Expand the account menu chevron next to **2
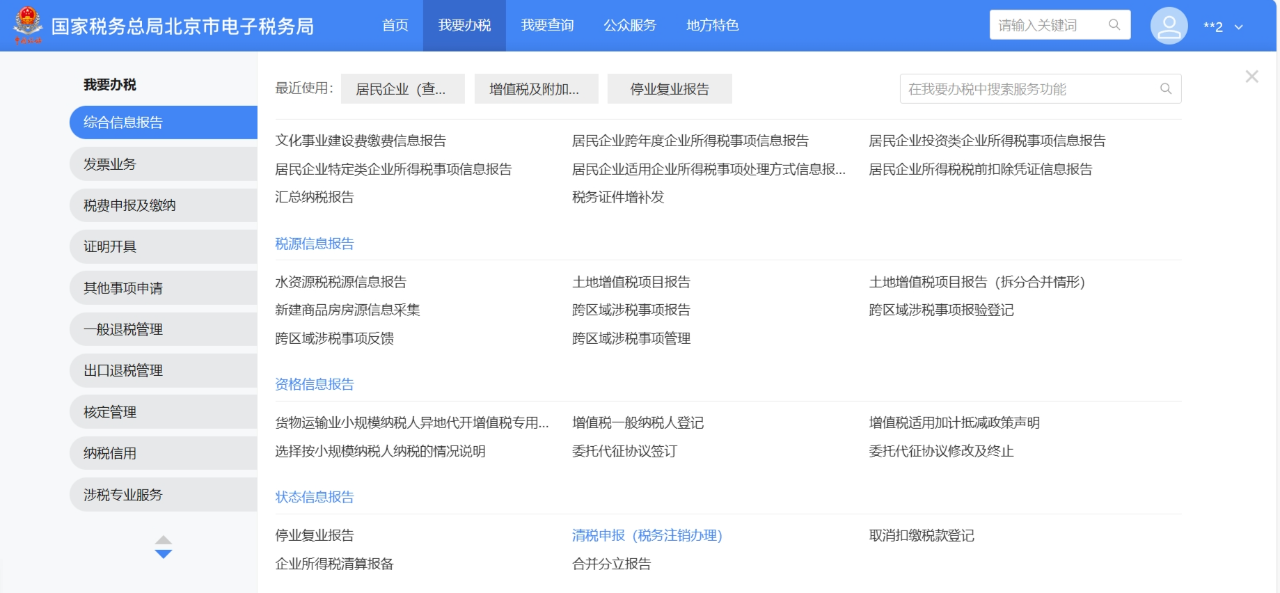1280x593 pixels. [x=1240, y=26]
